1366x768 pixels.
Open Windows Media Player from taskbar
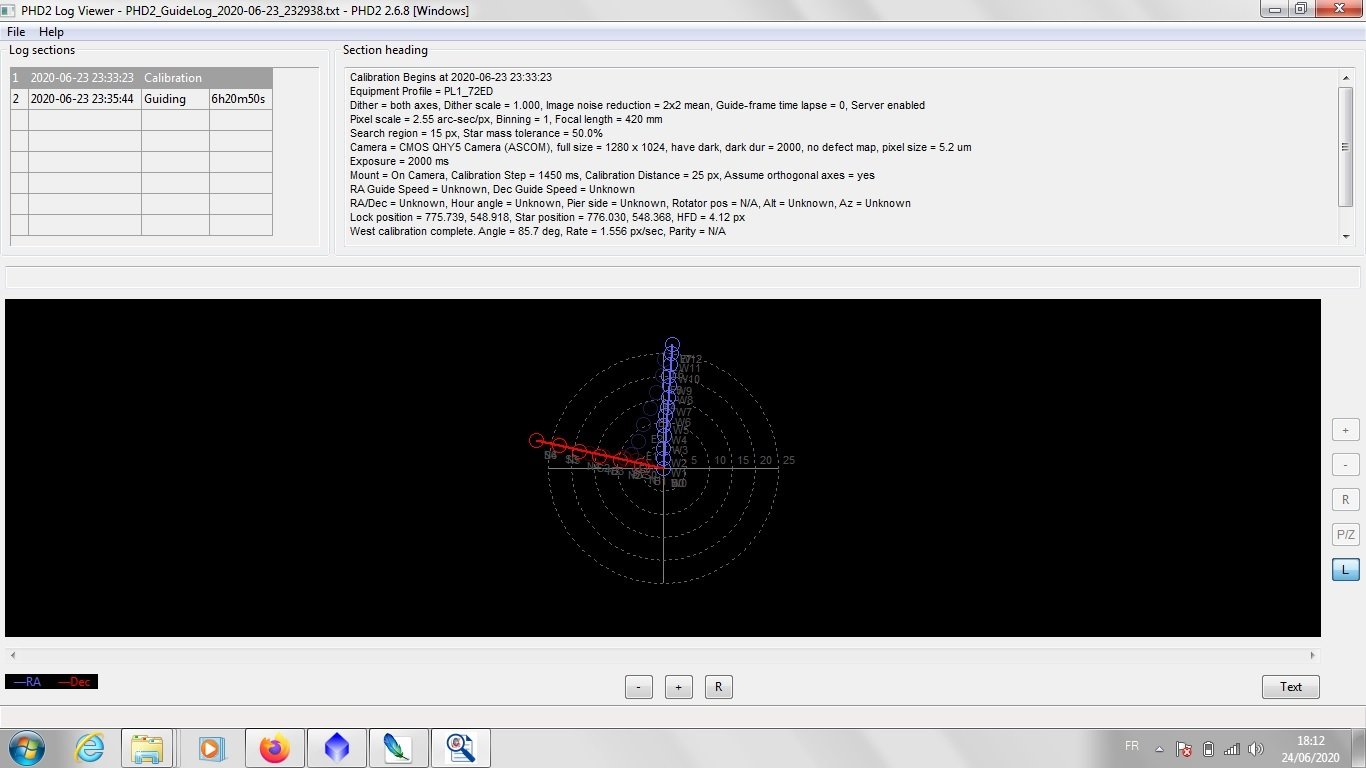coord(210,748)
